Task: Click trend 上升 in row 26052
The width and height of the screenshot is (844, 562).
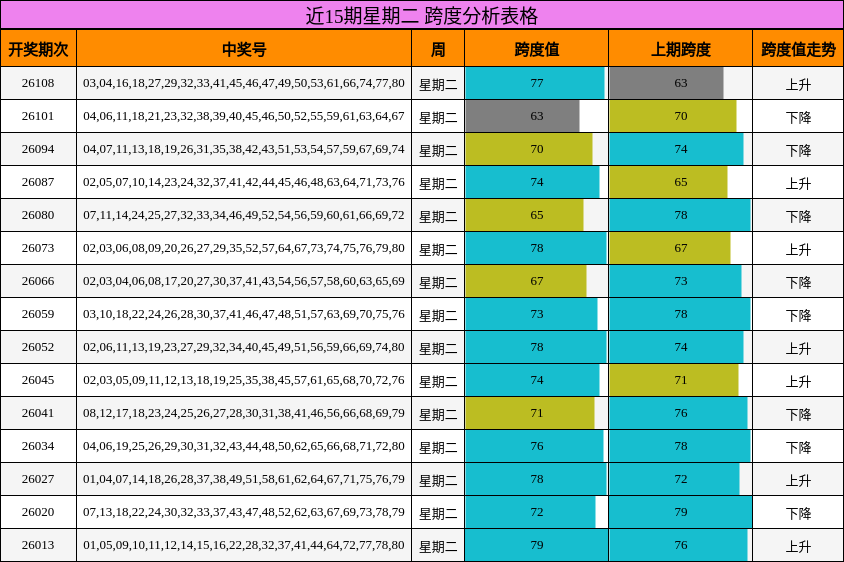Action: pyautogui.click(x=798, y=349)
